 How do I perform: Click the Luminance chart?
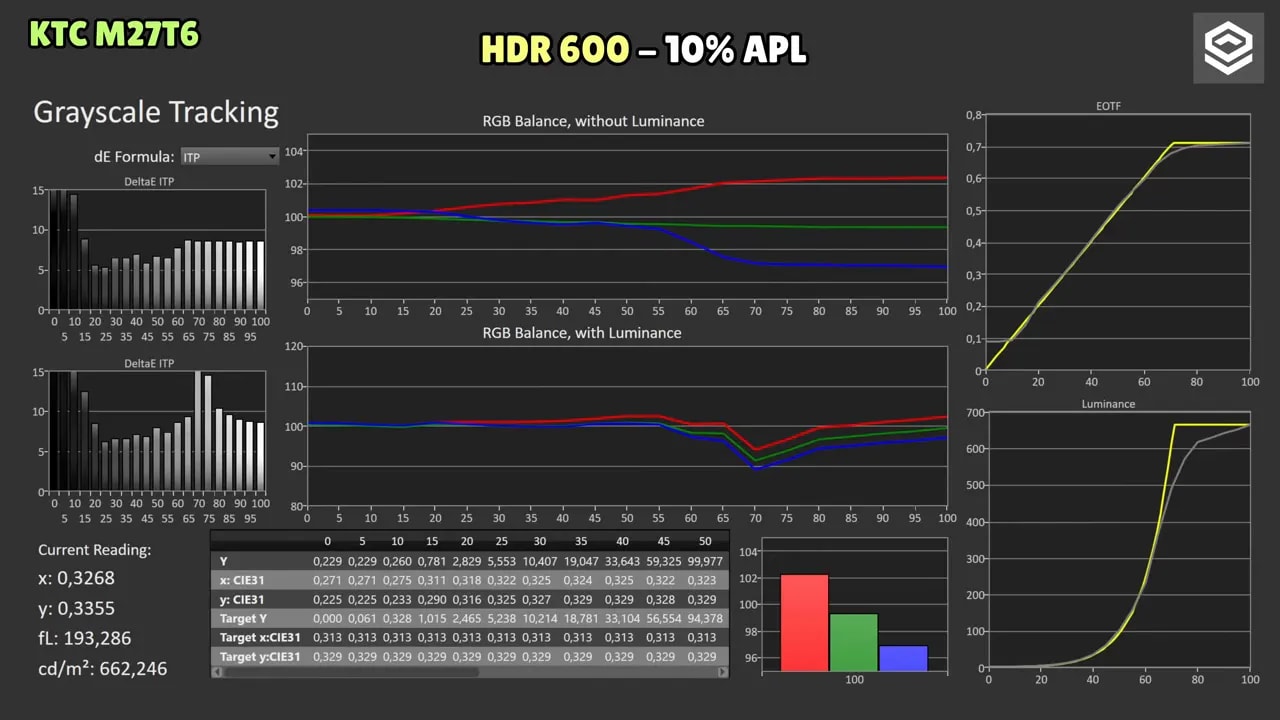[1118, 540]
